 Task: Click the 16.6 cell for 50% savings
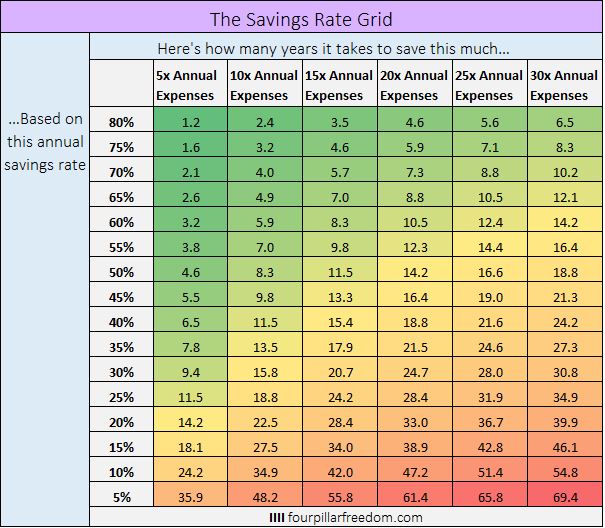(x=490, y=272)
